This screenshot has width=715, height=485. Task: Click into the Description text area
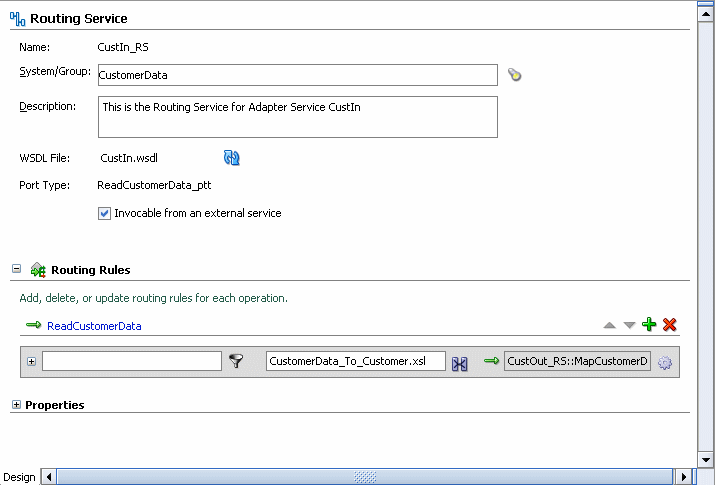click(x=298, y=117)
